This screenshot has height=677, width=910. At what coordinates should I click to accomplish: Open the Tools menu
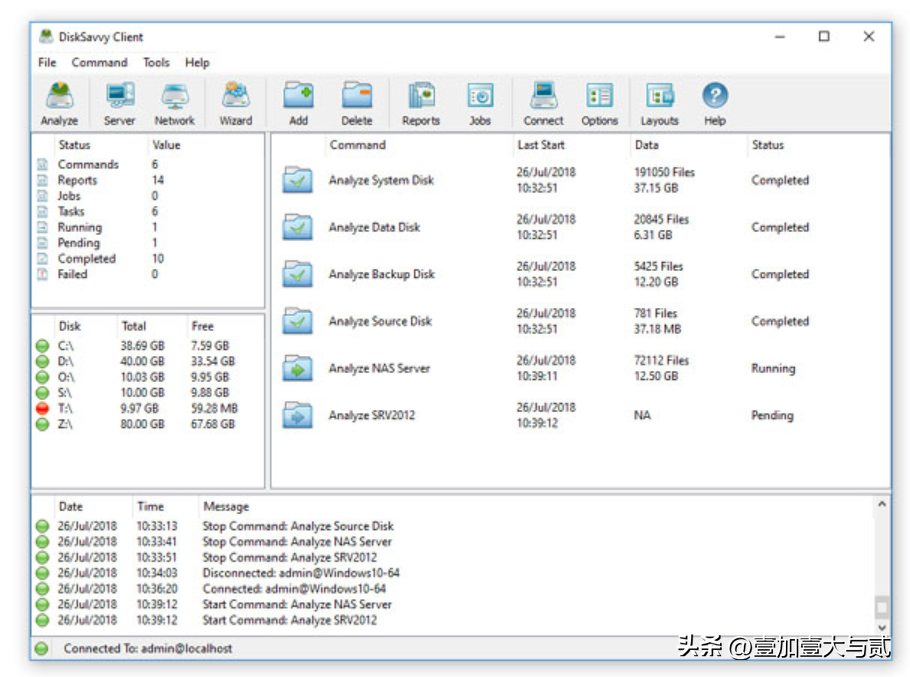[157, 63]
